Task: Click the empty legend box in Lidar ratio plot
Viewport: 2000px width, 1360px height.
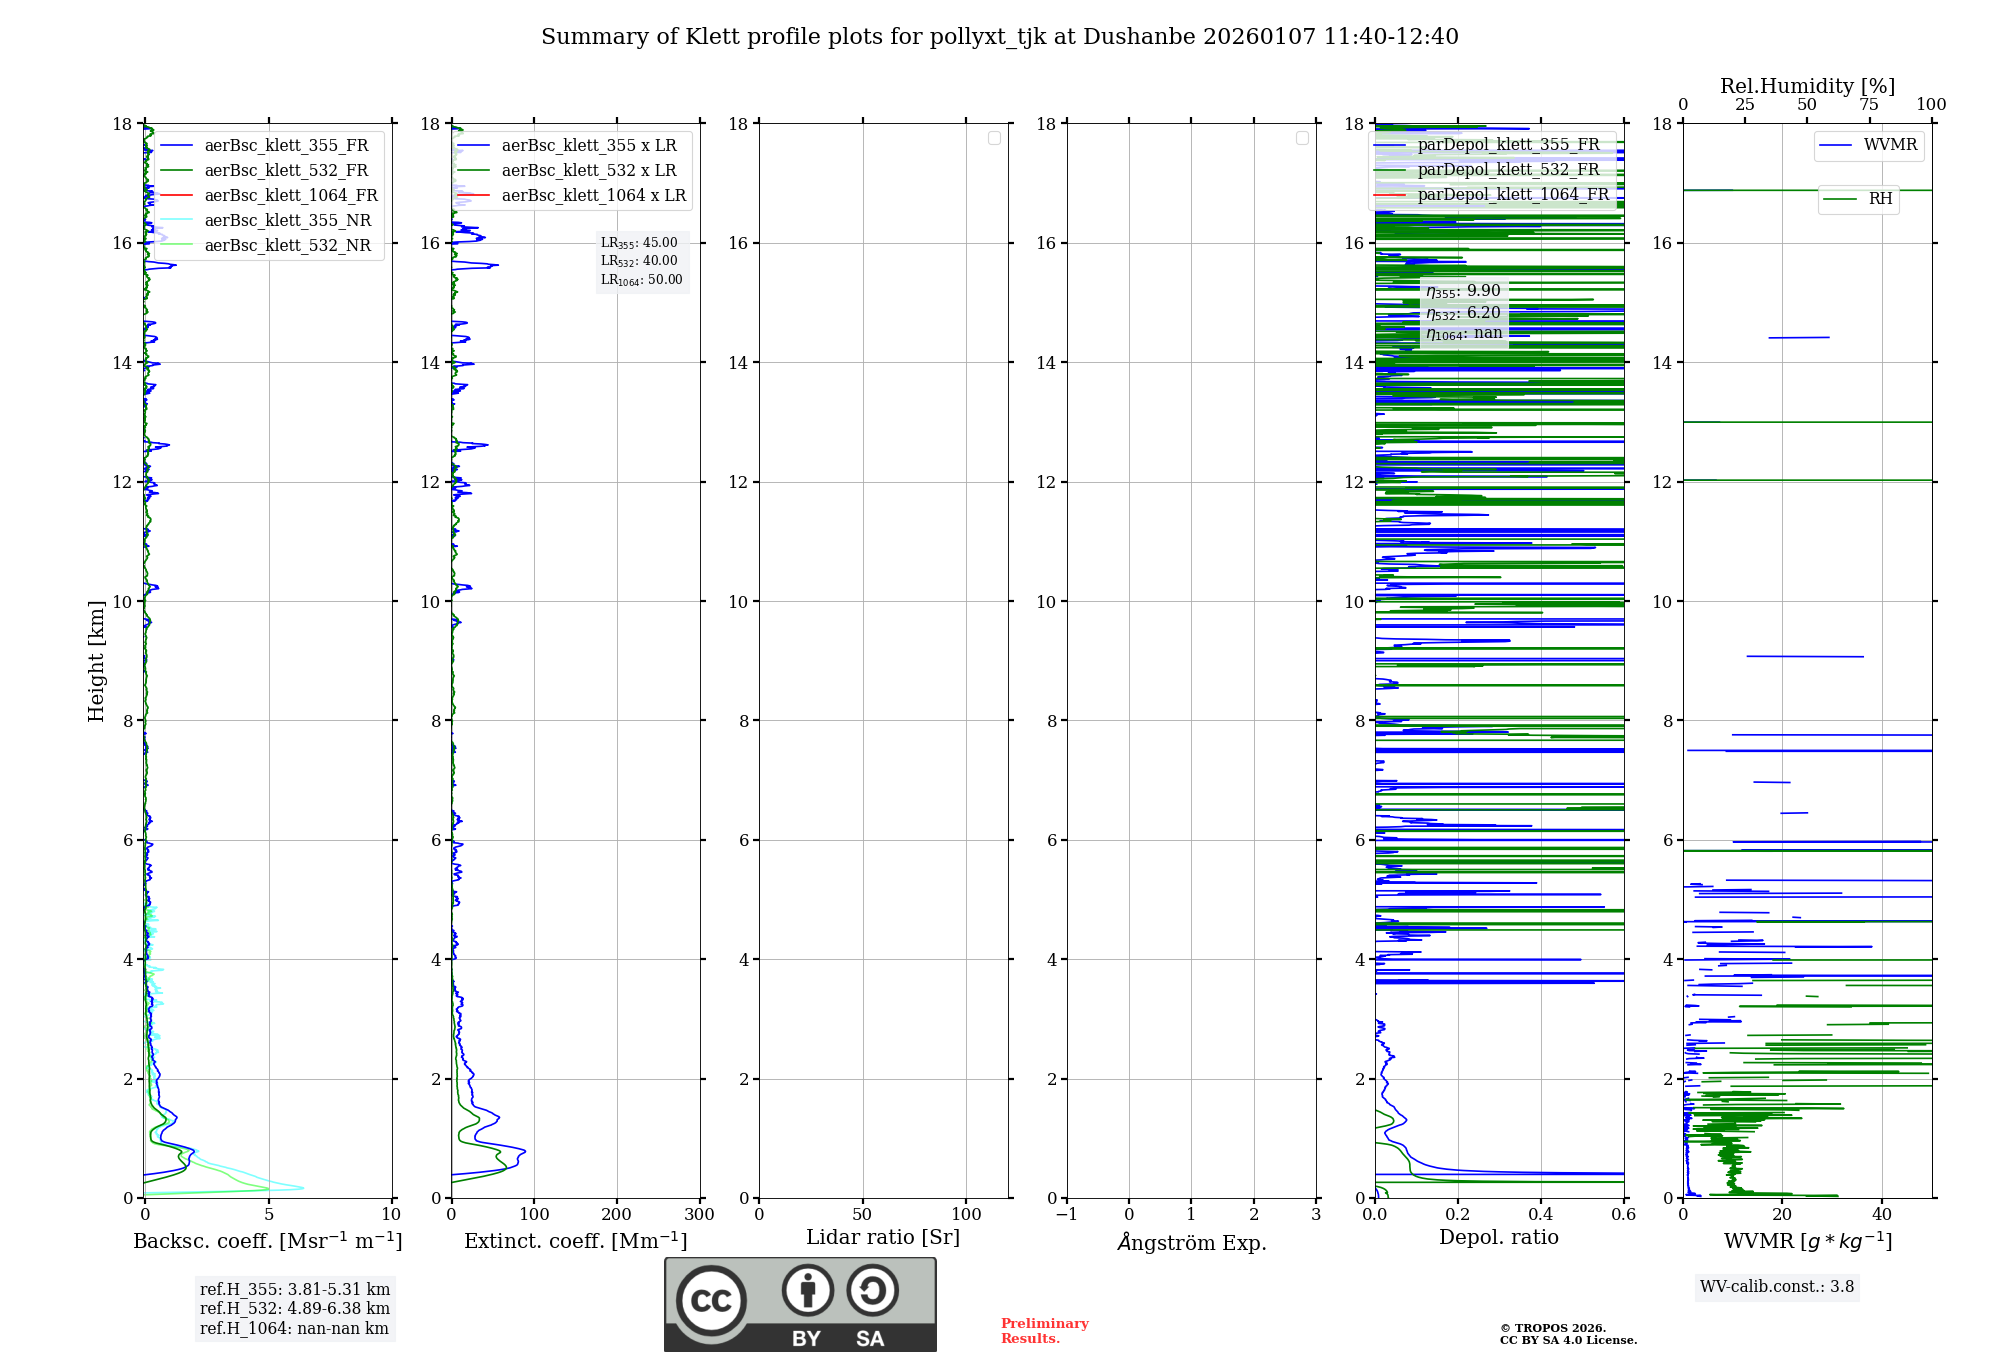Action: 994,138
